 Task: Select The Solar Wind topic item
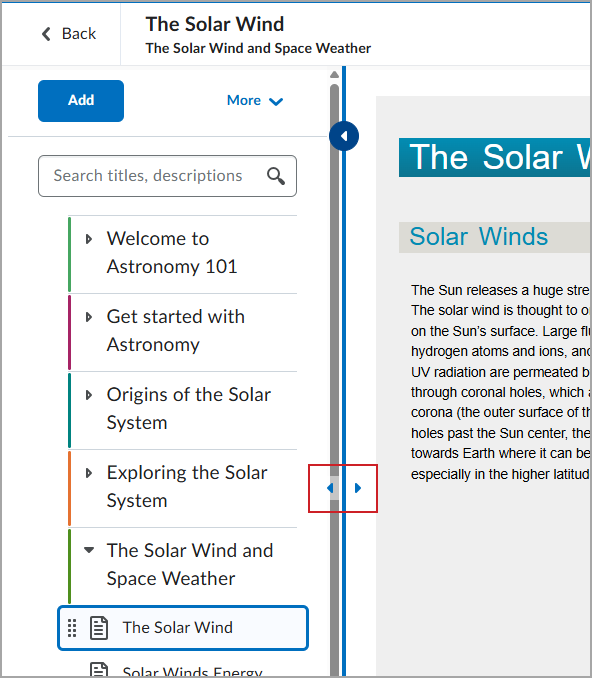click(x=183, y=628)
